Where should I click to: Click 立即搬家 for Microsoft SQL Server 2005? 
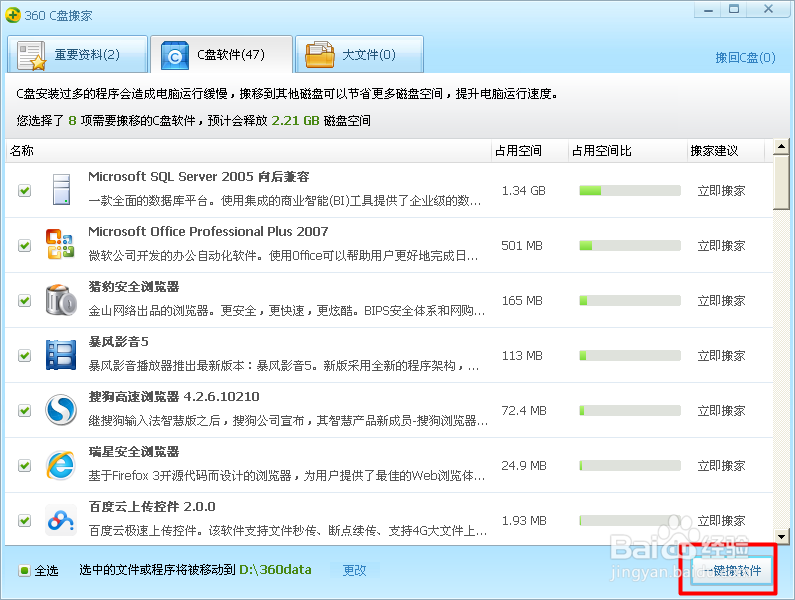(721, 191)
